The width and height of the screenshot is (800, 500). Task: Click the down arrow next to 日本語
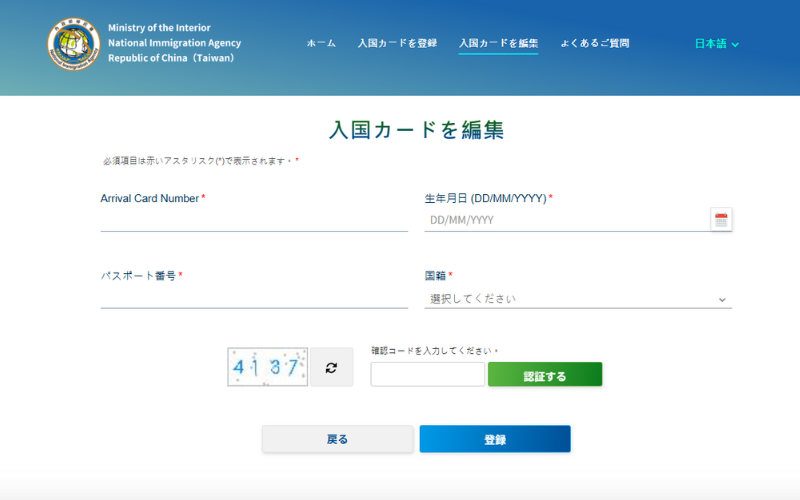[736, 45]
